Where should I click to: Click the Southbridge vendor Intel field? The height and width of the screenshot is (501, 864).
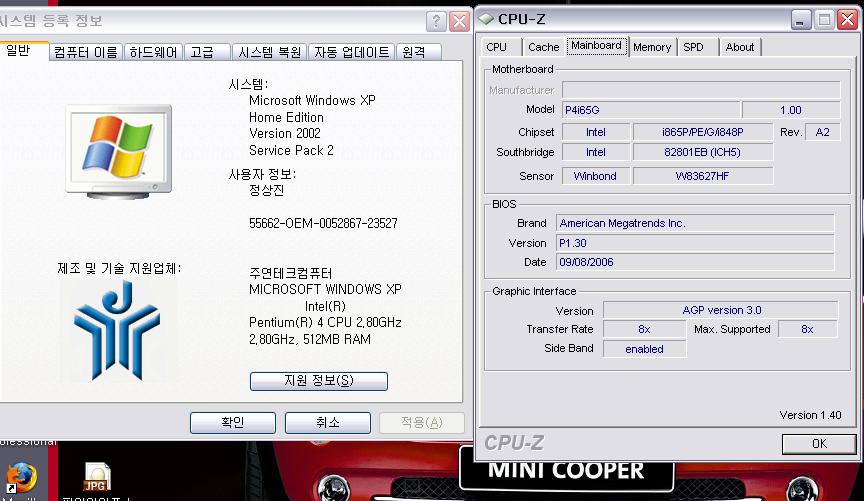pyautogui.click(x=596, y=152)
